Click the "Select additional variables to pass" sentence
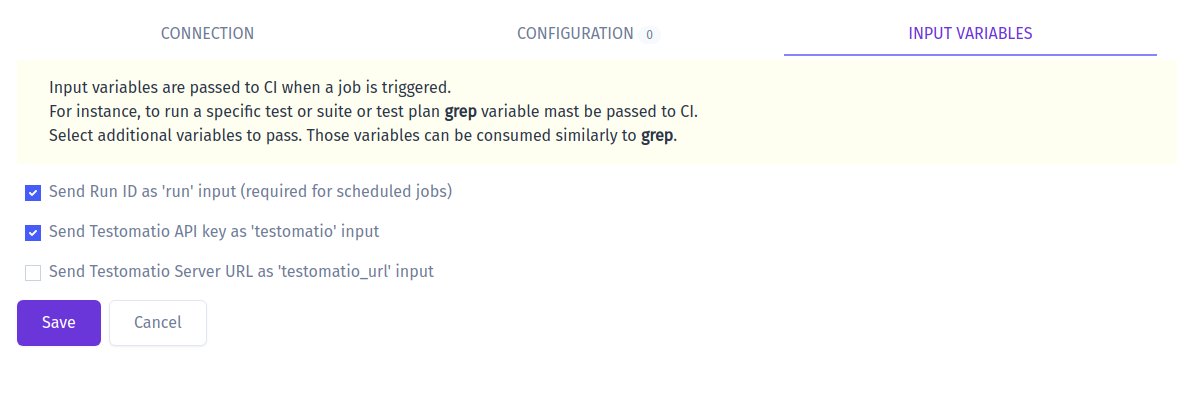This screenshot has height=406, width=1180. (363, 138)
